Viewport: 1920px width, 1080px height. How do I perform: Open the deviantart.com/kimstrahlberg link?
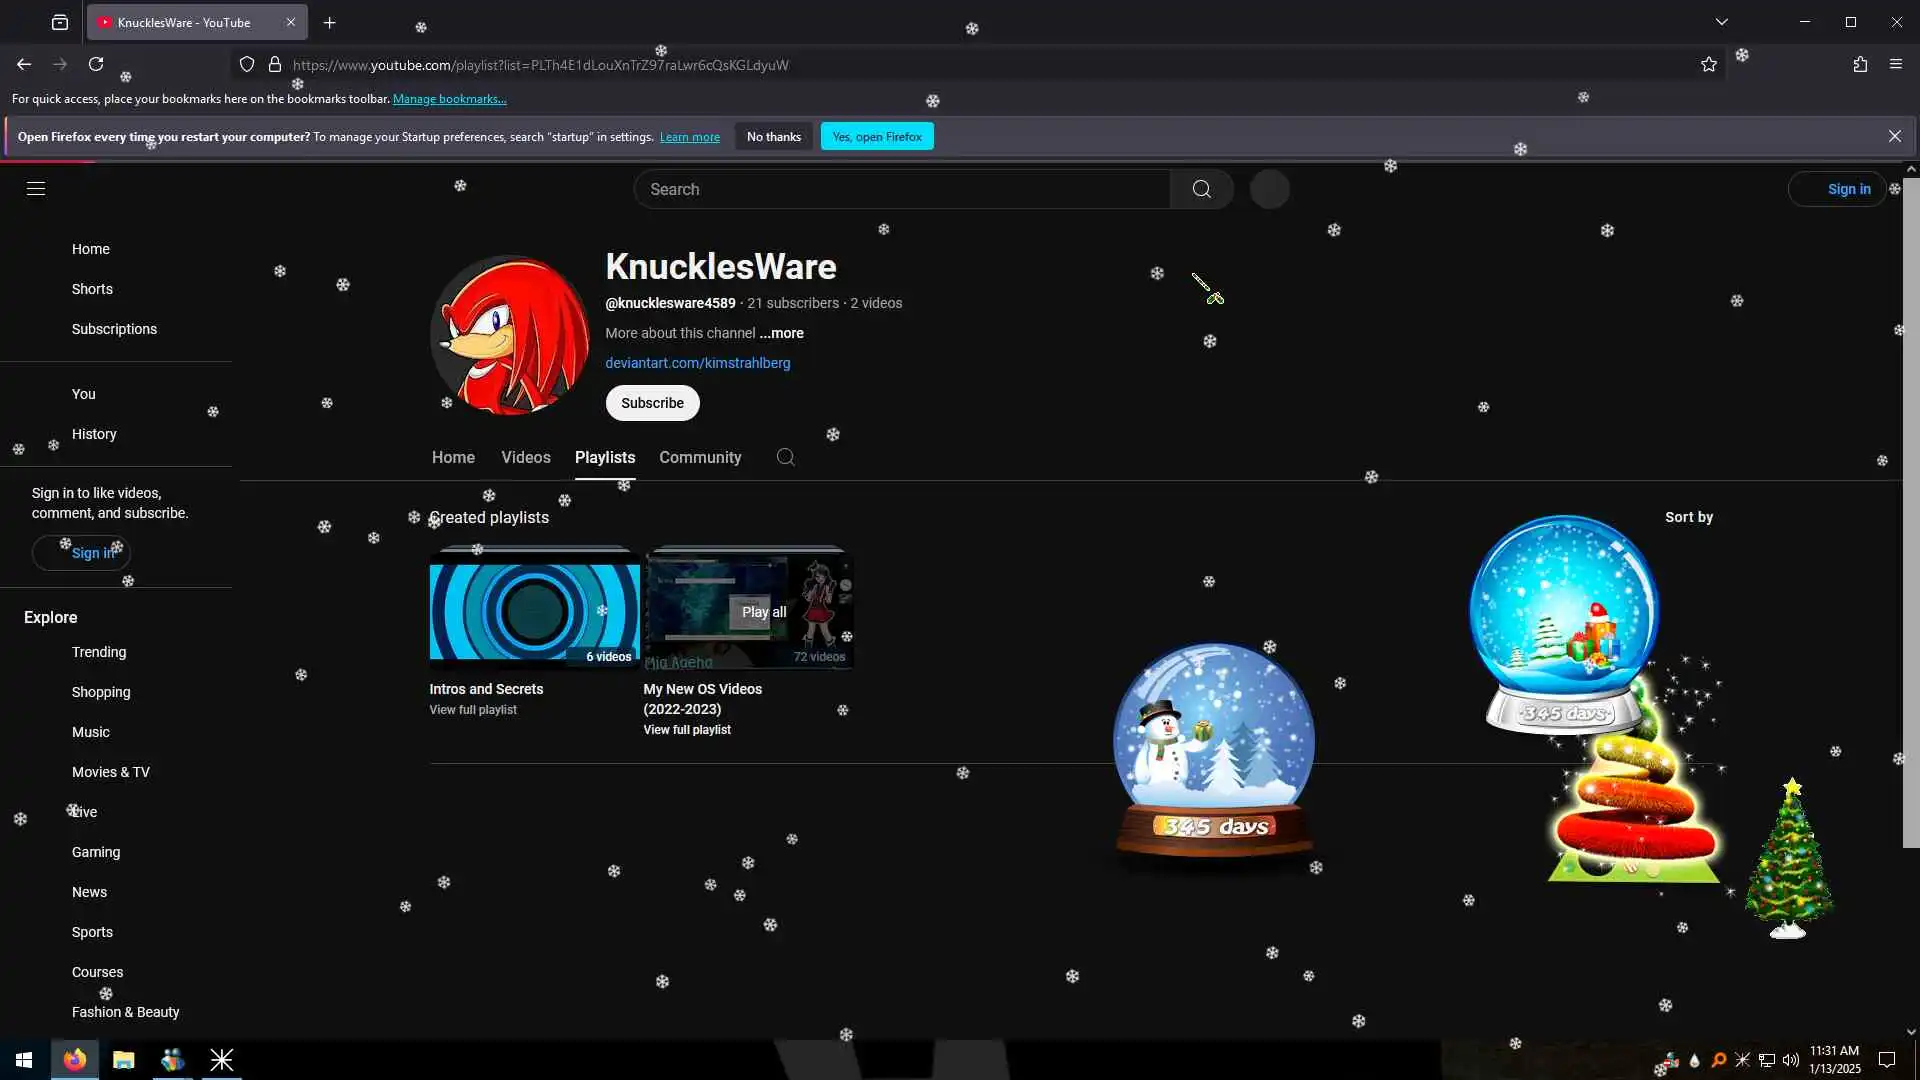tap(697, 363)
